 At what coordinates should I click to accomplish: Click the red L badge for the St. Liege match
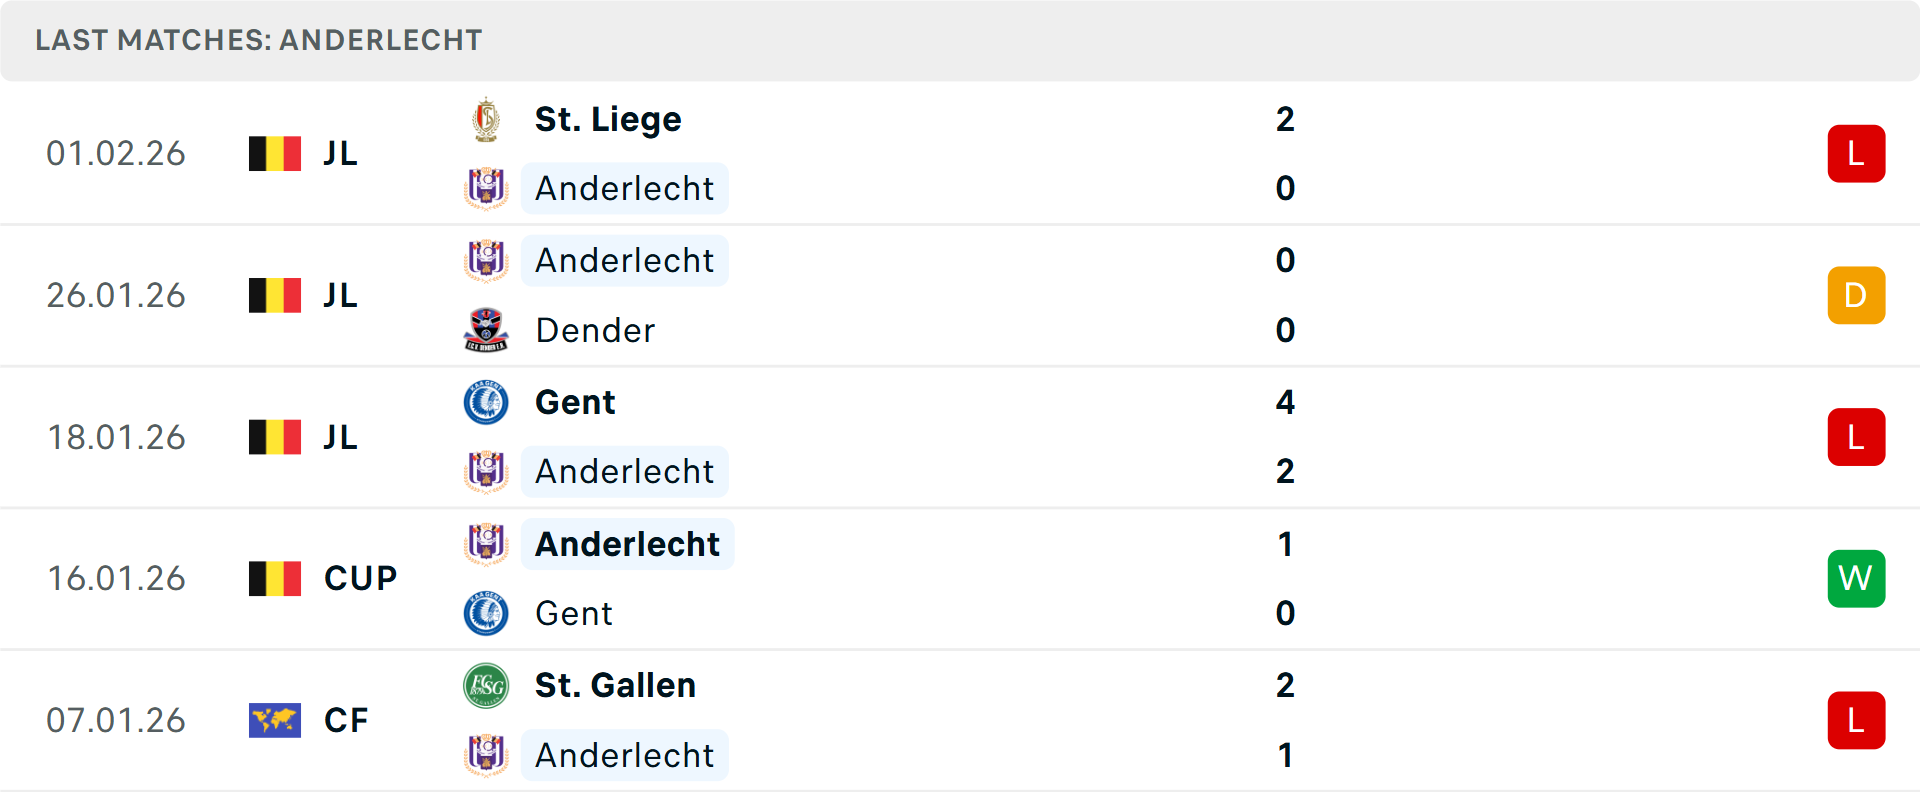(1856, 153)
